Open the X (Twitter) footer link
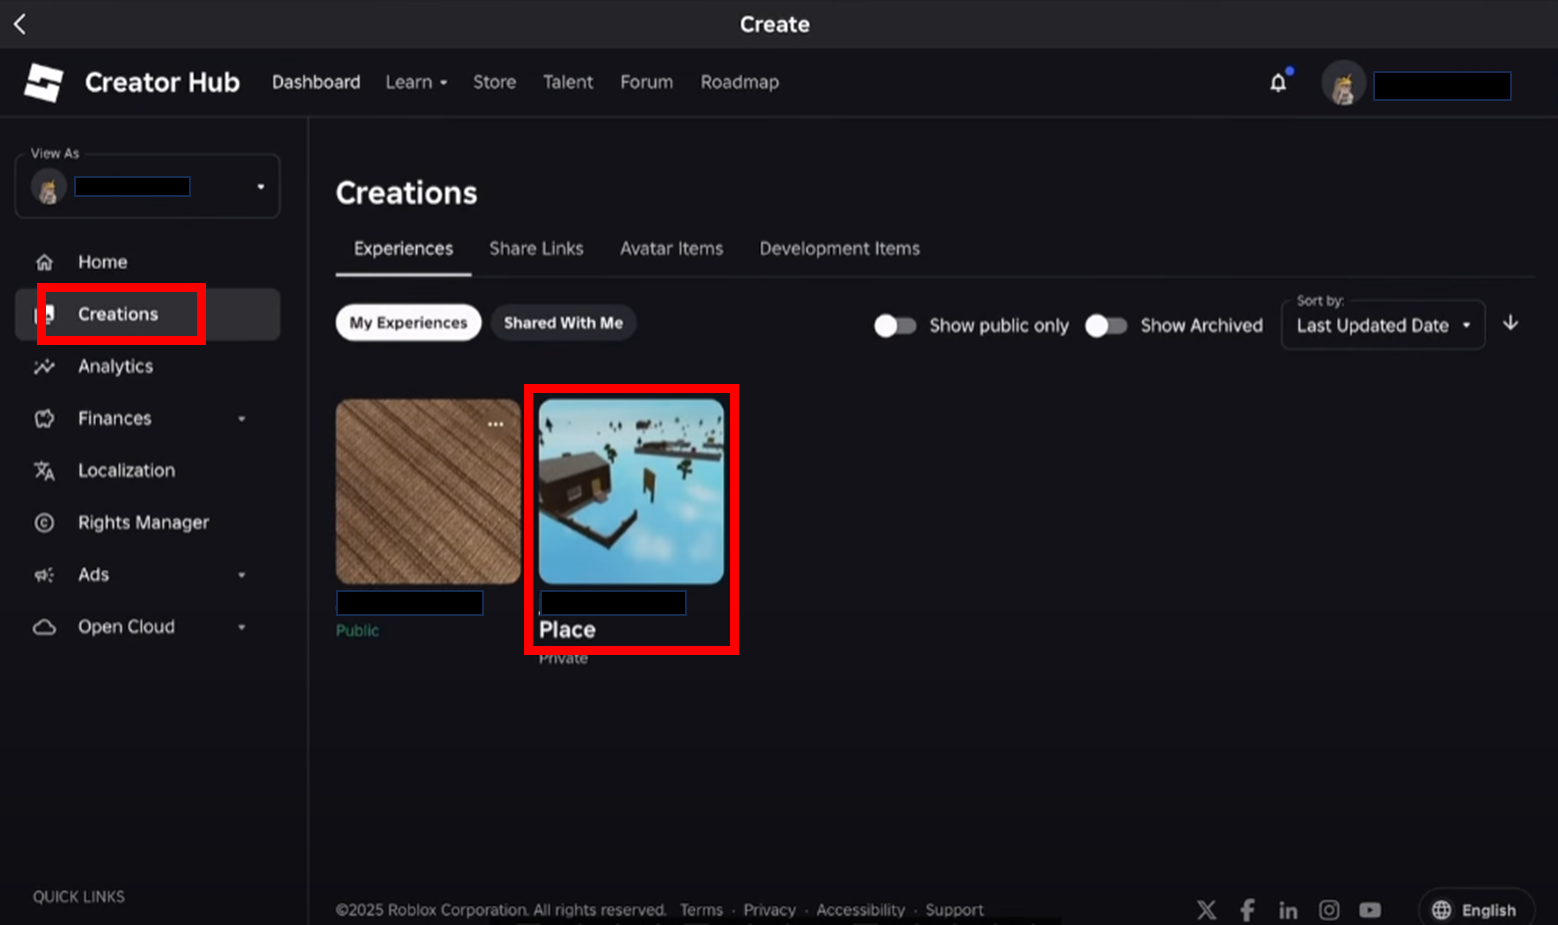The image size is (1558, 925). click(1207, 910)
